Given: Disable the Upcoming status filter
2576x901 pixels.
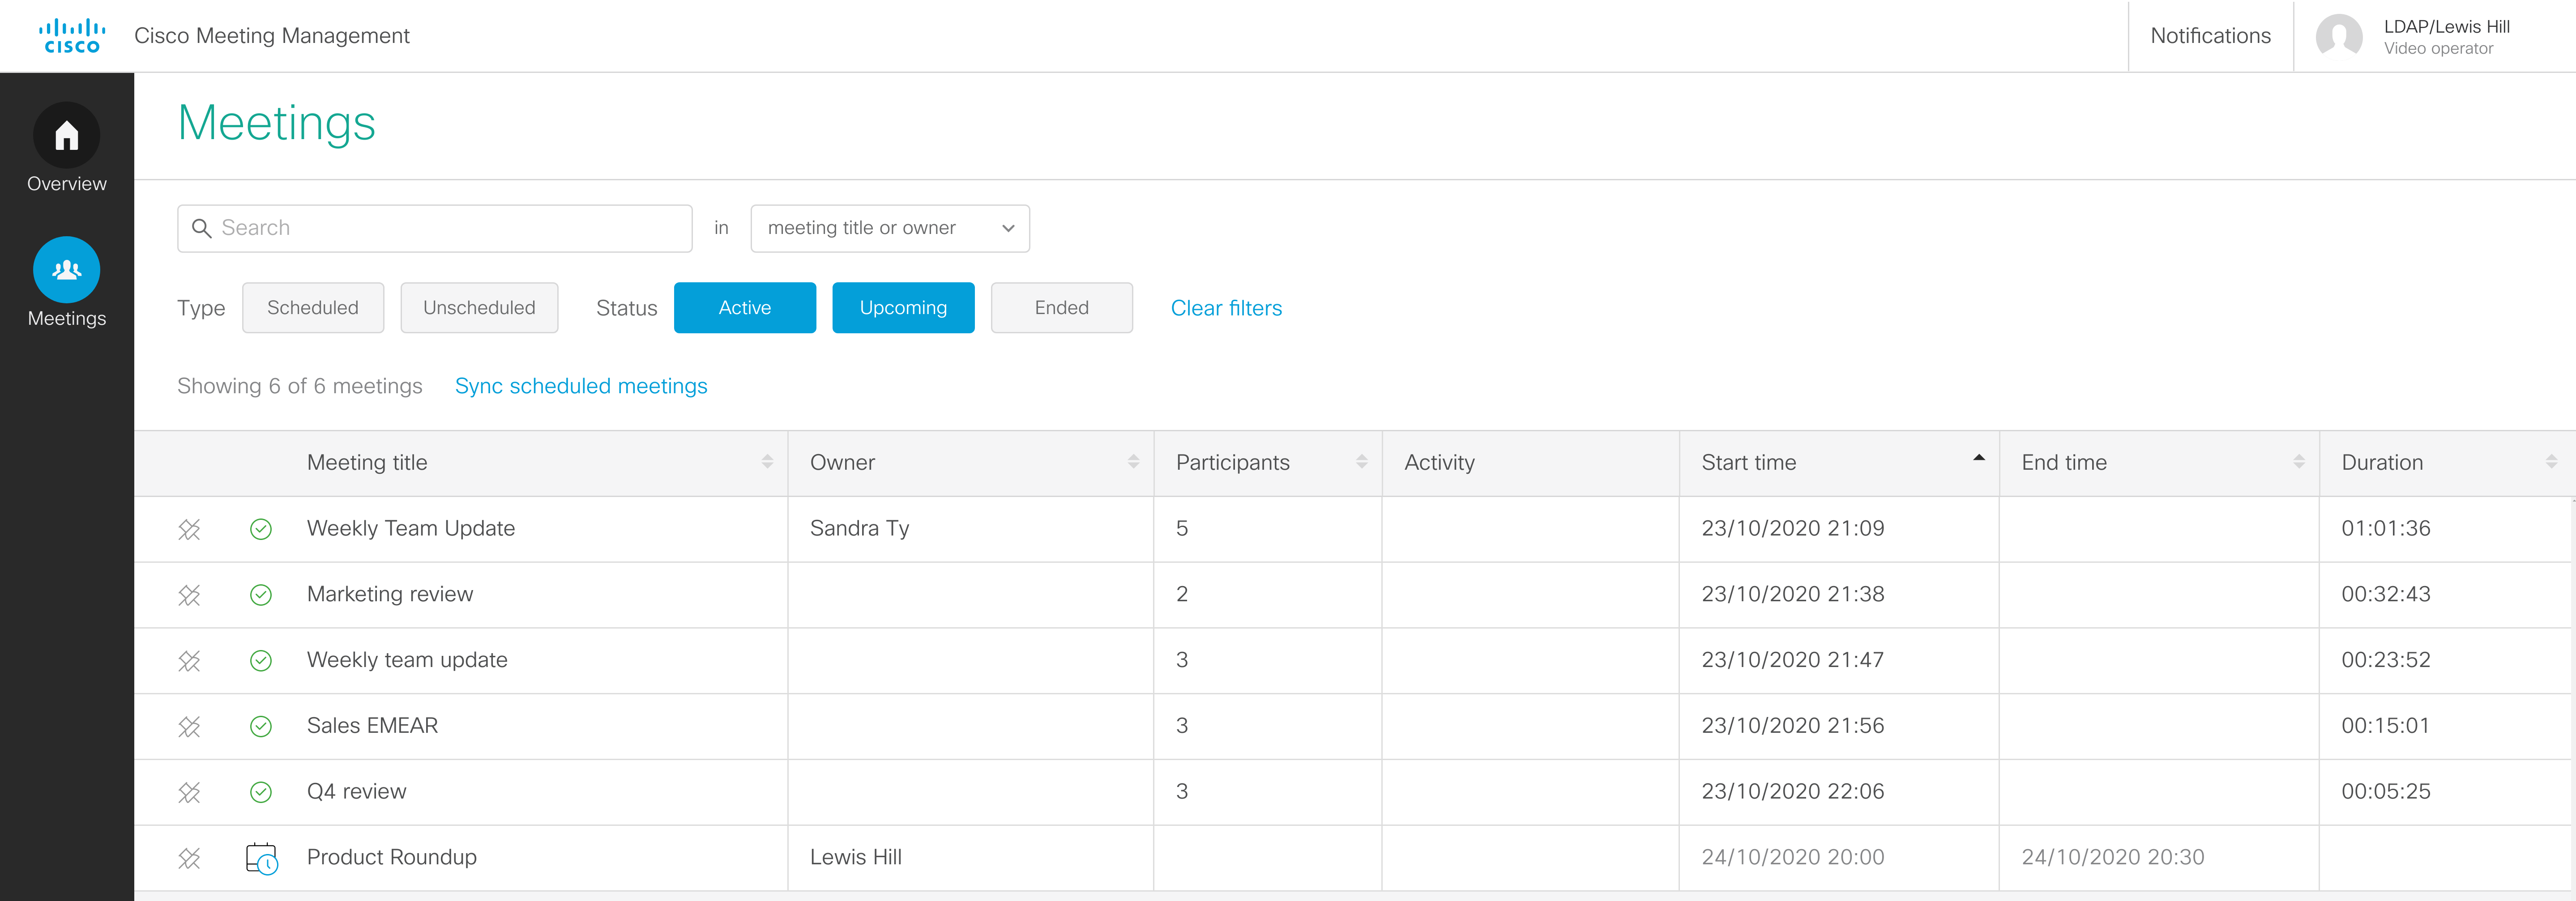Looking at the screenshot, I should 902,307.
